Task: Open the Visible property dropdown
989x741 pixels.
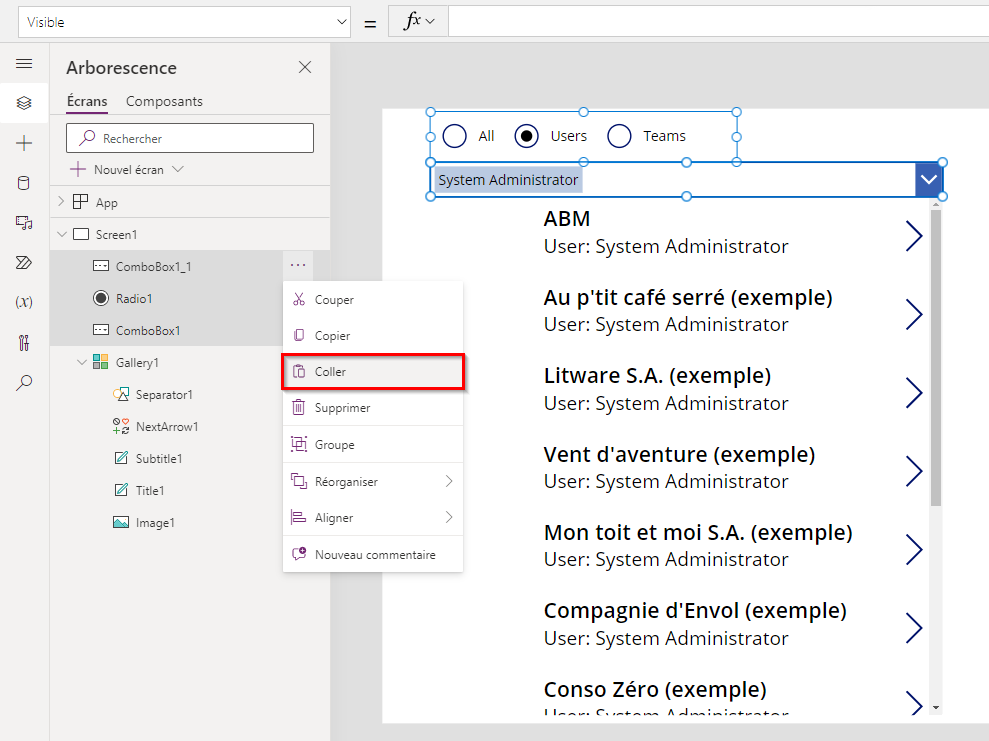Action: coord(185,22)
